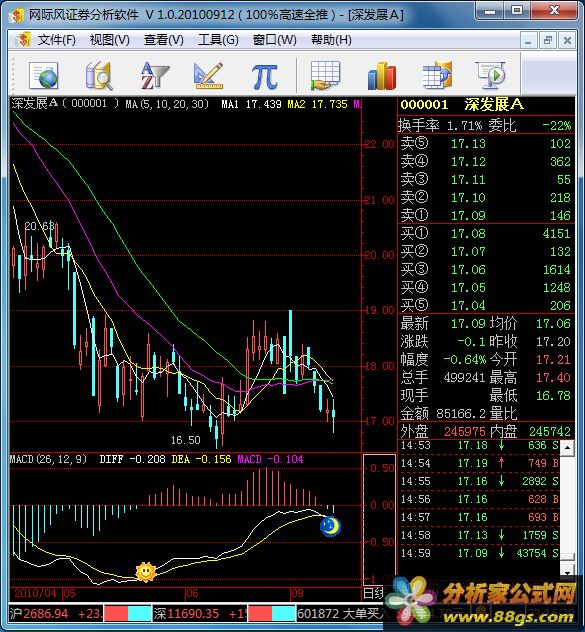Select the A-Z filter sort icon
This screenshot has height=632, width=585.
tap(154, 75)
